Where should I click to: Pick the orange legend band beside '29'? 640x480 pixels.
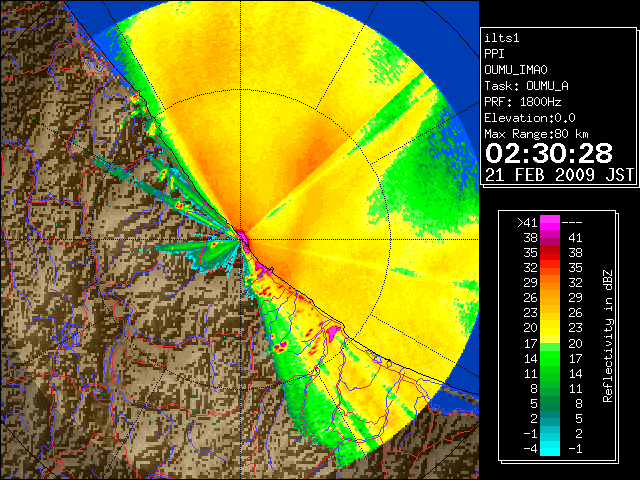point(550,283)
